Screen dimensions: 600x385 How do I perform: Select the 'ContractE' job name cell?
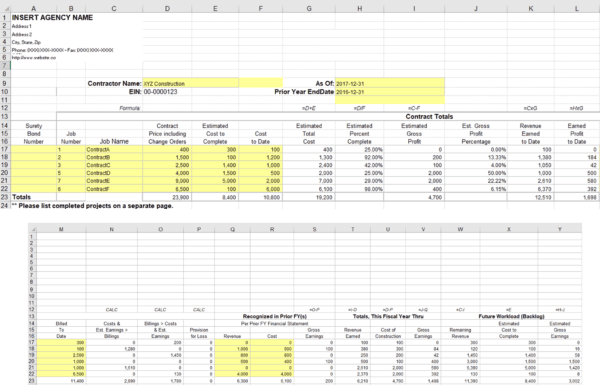114,181
